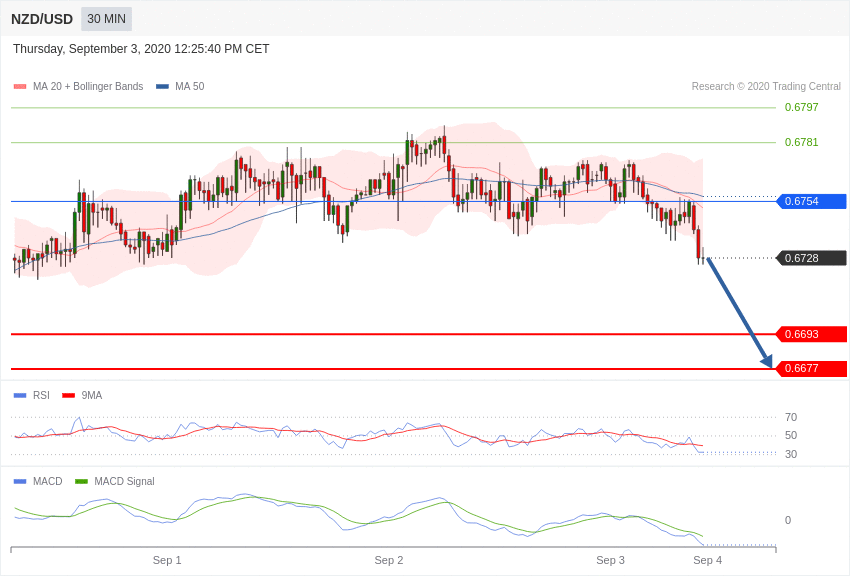Click 'Research © 2020 Trading Central' credit text
Viewport: 850px width, 576px height.
click(x=766, y=86)
